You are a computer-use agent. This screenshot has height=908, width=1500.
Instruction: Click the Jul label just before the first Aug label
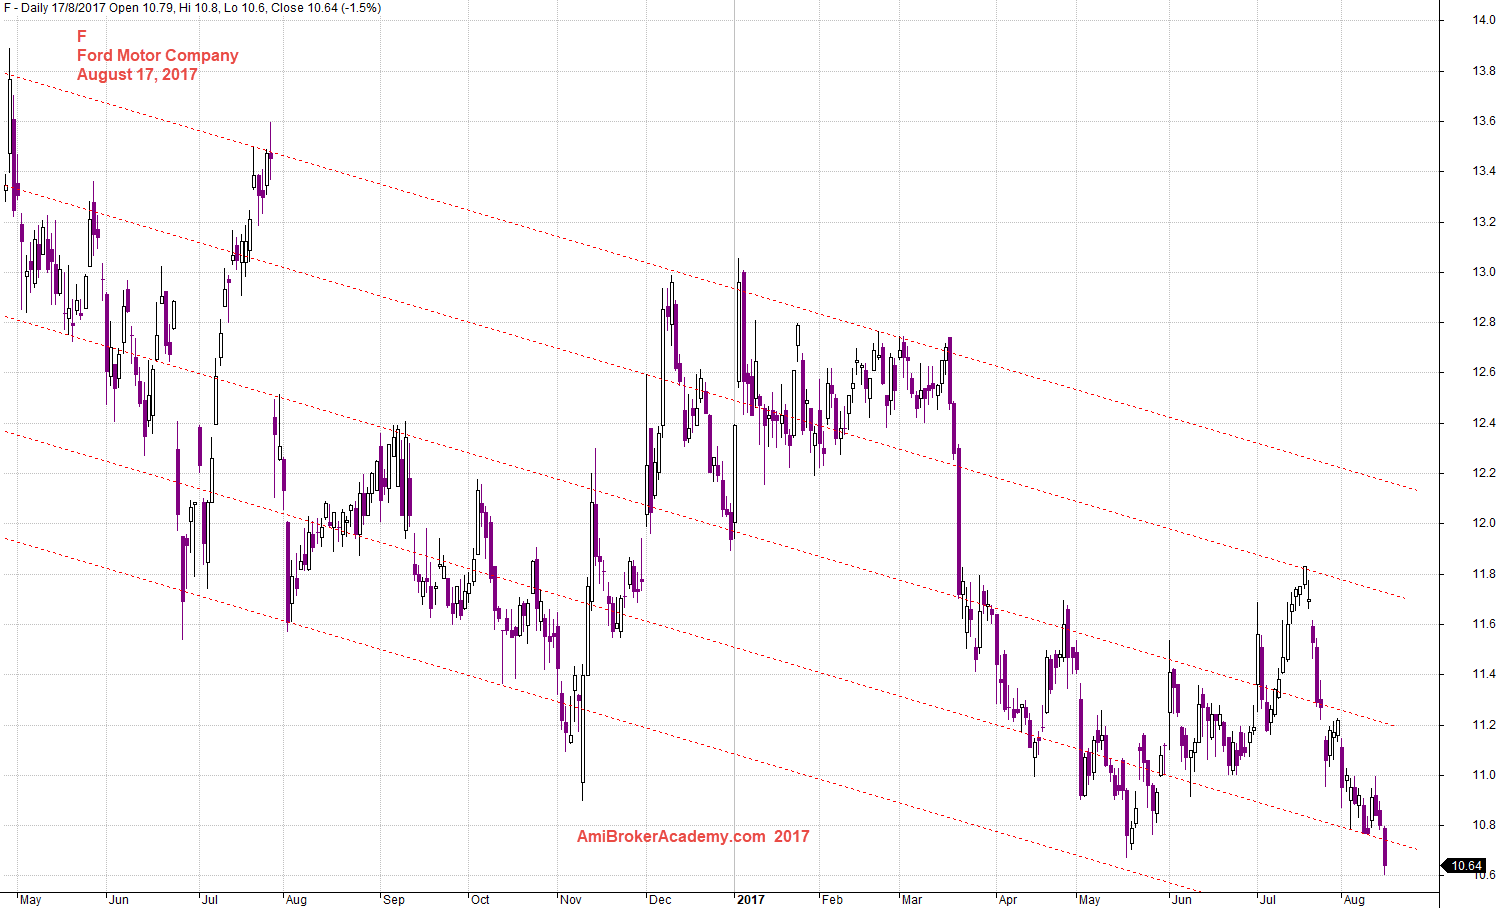[210, 900]
